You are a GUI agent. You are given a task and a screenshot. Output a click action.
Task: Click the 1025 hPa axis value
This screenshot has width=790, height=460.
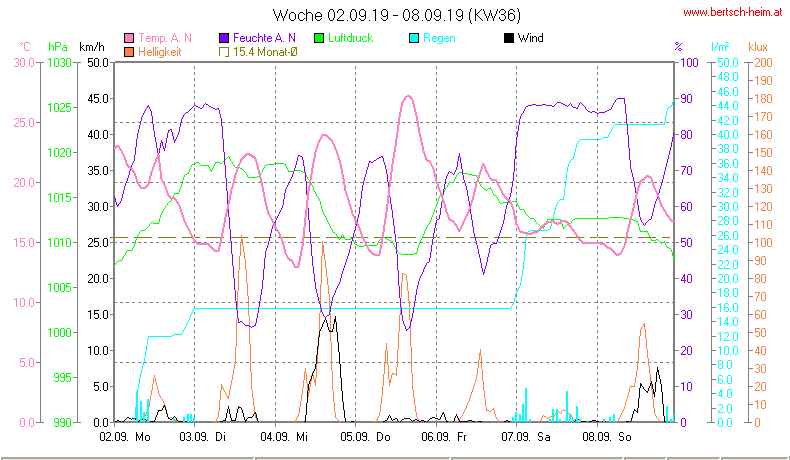(59, 108)
